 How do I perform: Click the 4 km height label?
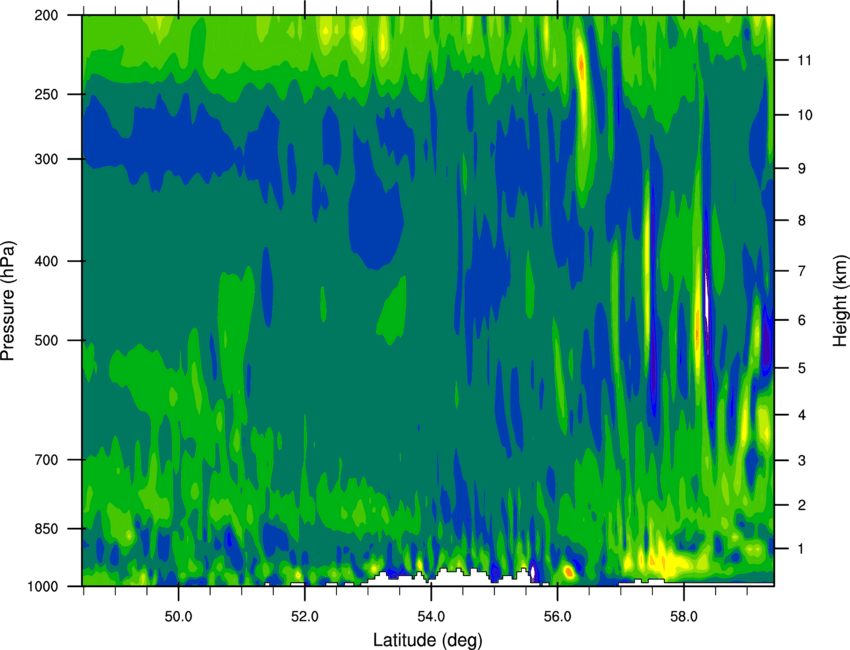pyautogui.click(x=802, y=415)
